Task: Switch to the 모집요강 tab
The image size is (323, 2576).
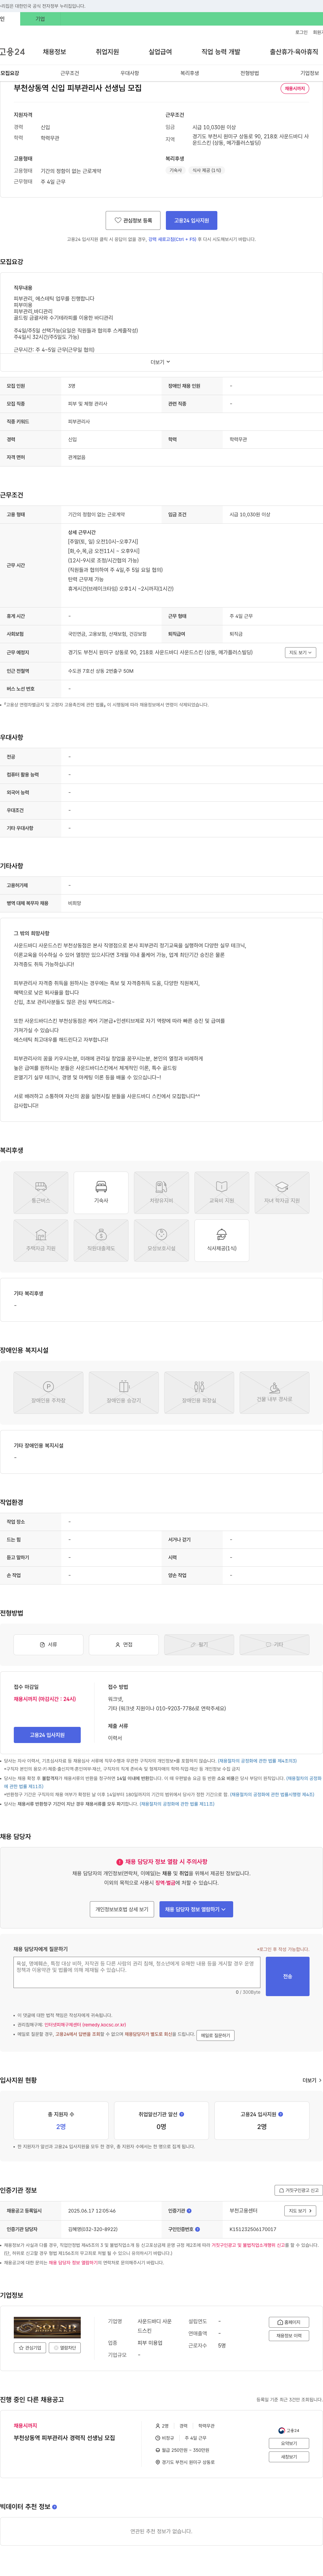Action: 10,73
